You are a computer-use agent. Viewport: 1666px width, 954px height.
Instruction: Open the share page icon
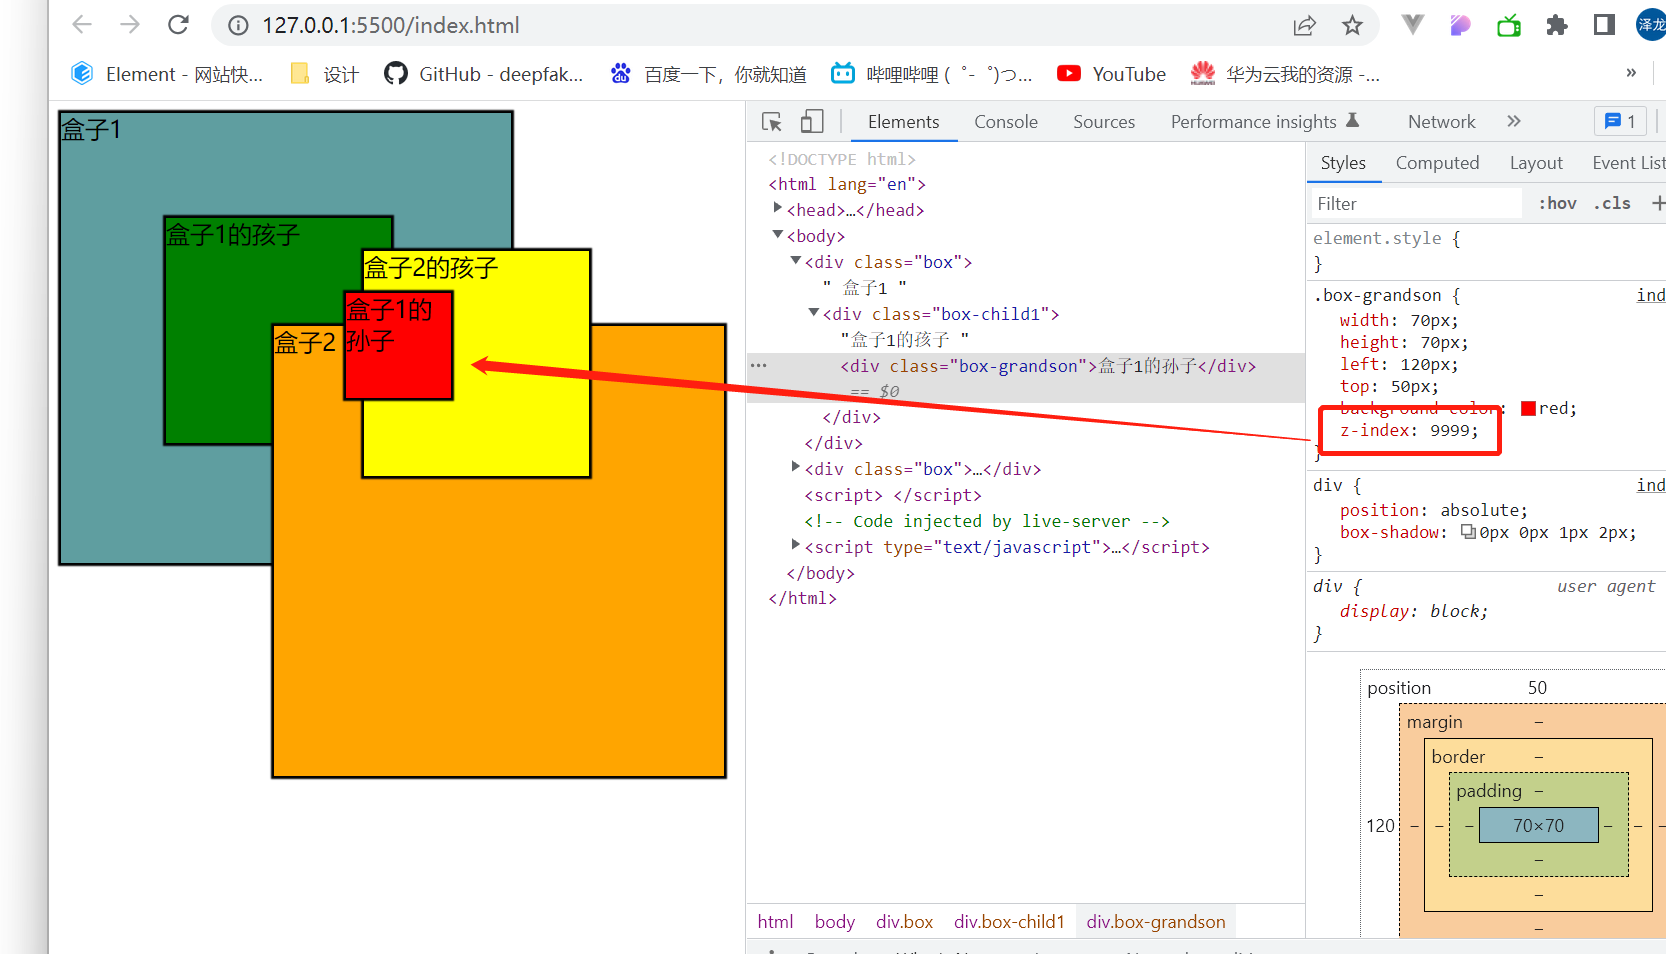click(1304, 25)
